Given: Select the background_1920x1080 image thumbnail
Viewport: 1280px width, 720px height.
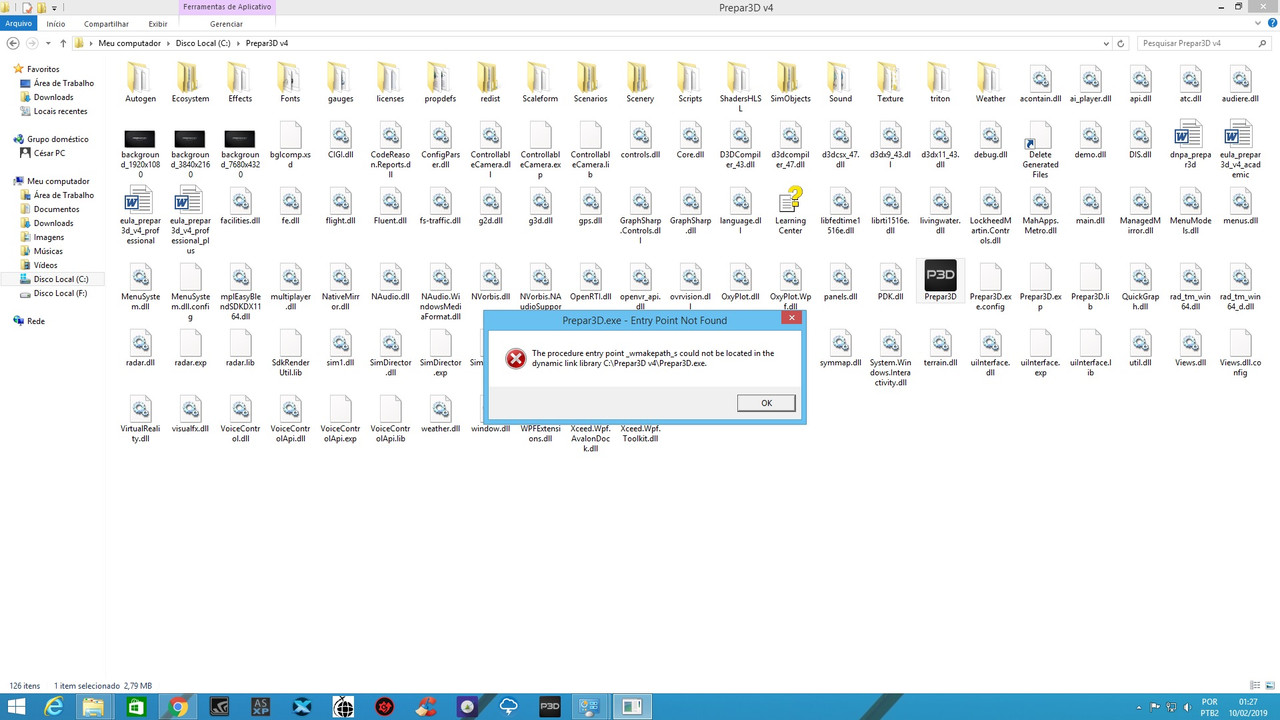Looking at the screenshot, I should click(140, 139).
